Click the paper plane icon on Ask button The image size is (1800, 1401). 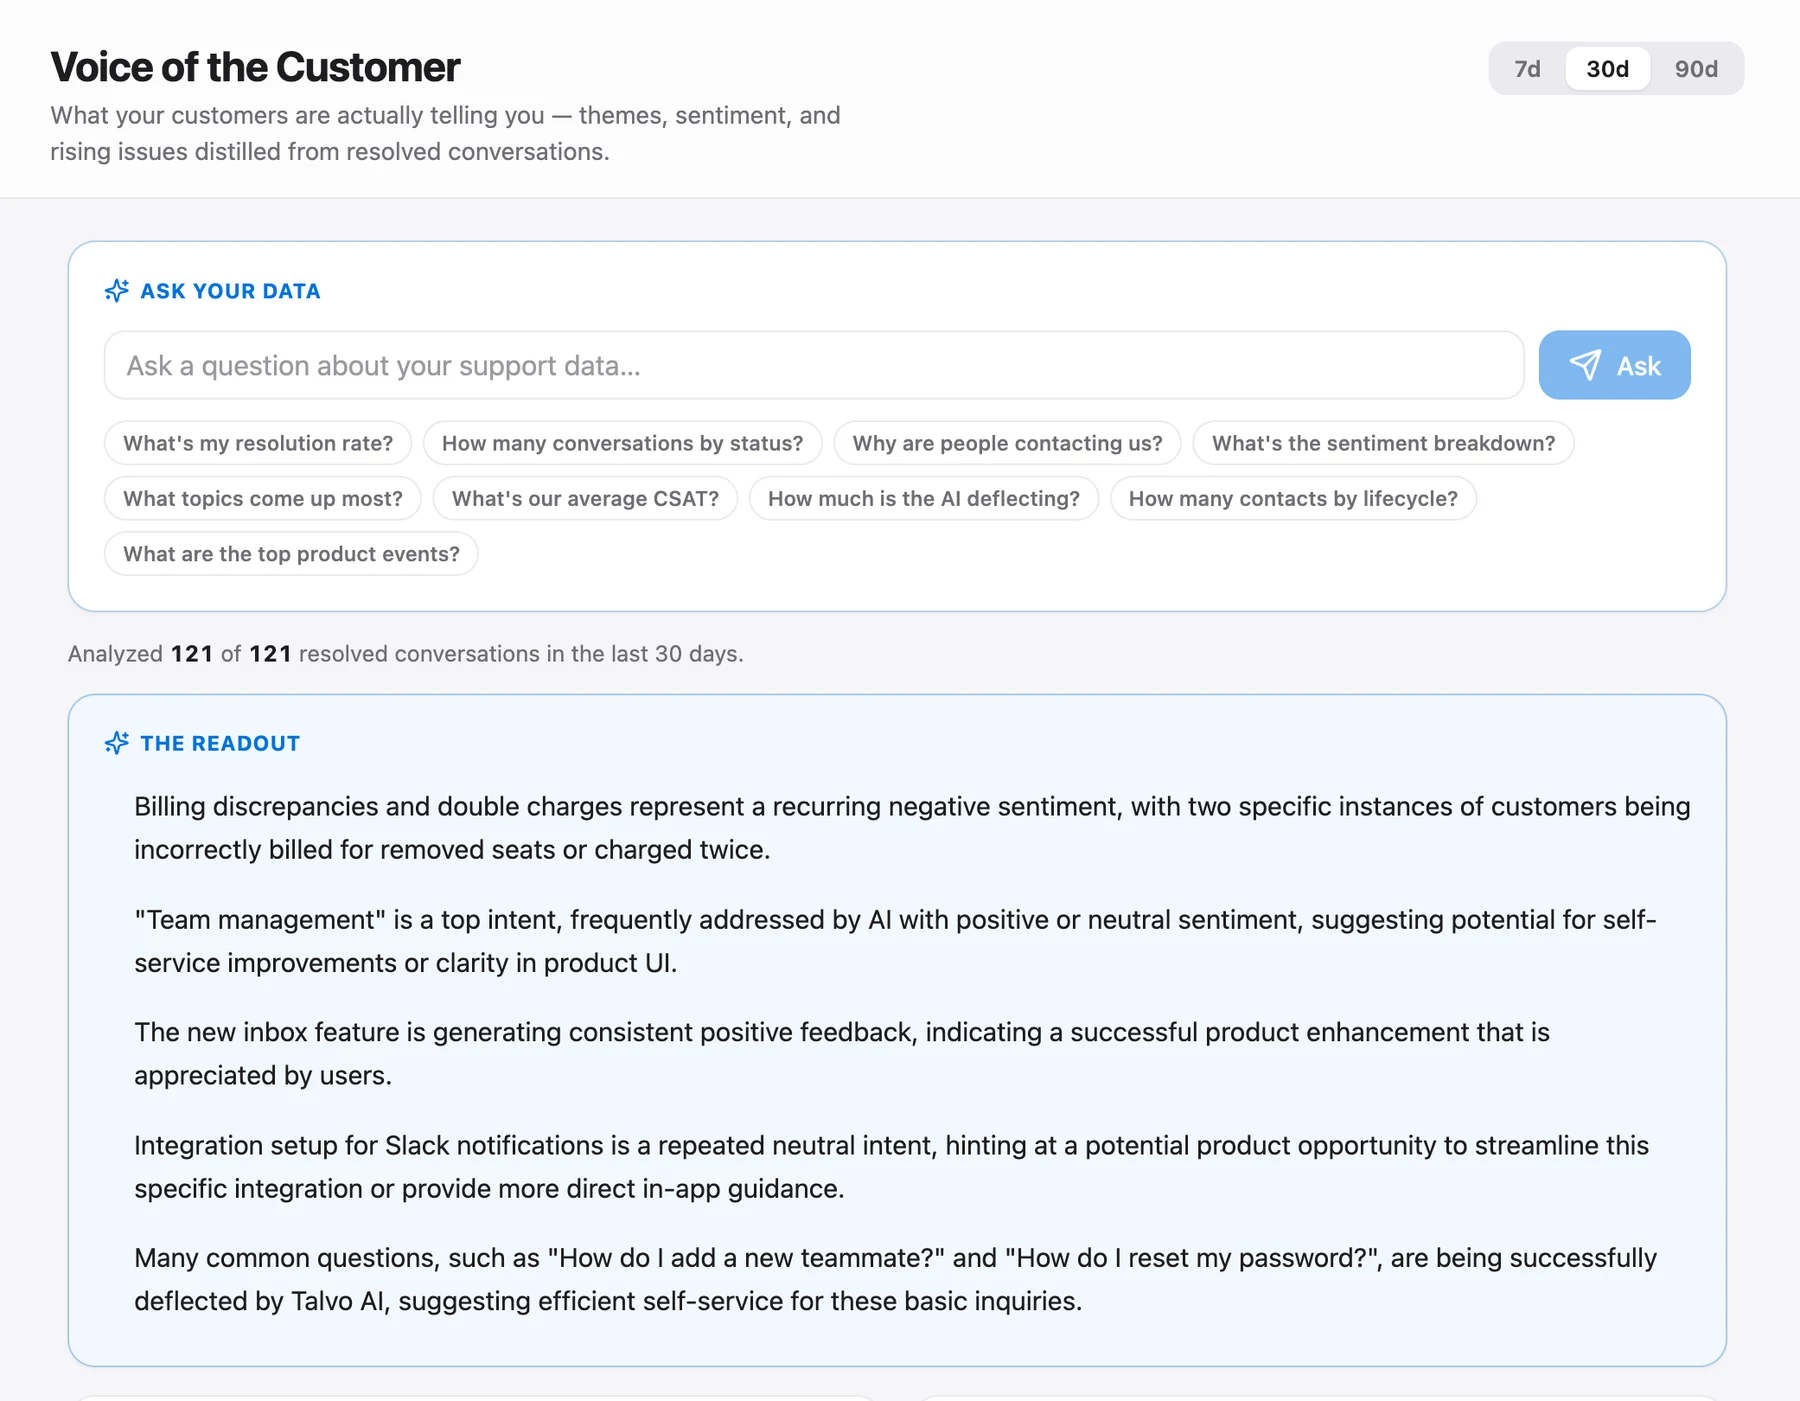tap(1585, 365)
